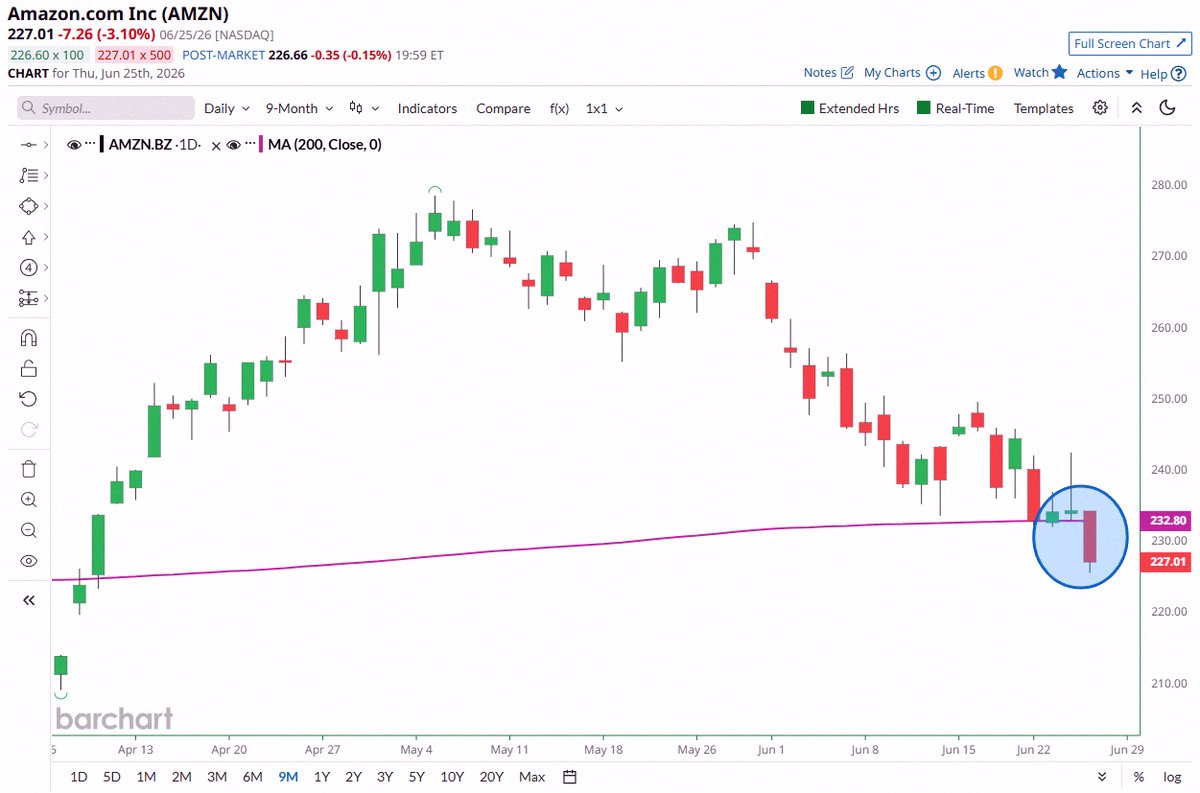Open chart settings gear icon

1100,108
